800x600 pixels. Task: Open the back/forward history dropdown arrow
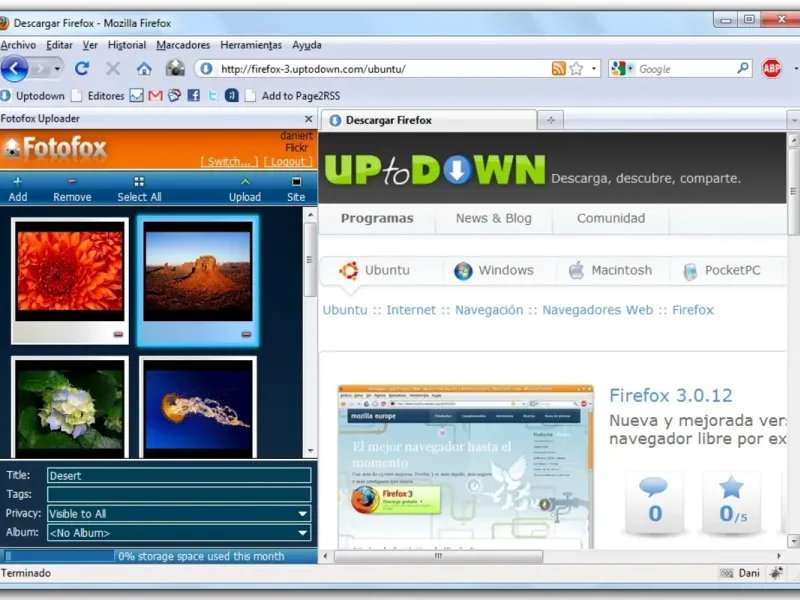pyautogui.click(x=57, y=69)
